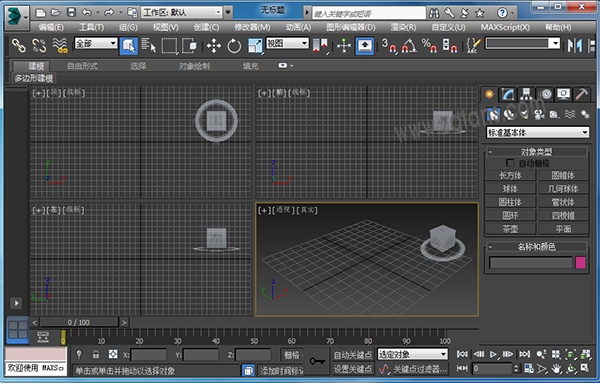Click the 几何球体 button

pyautogui.click(x=563, y=189)
